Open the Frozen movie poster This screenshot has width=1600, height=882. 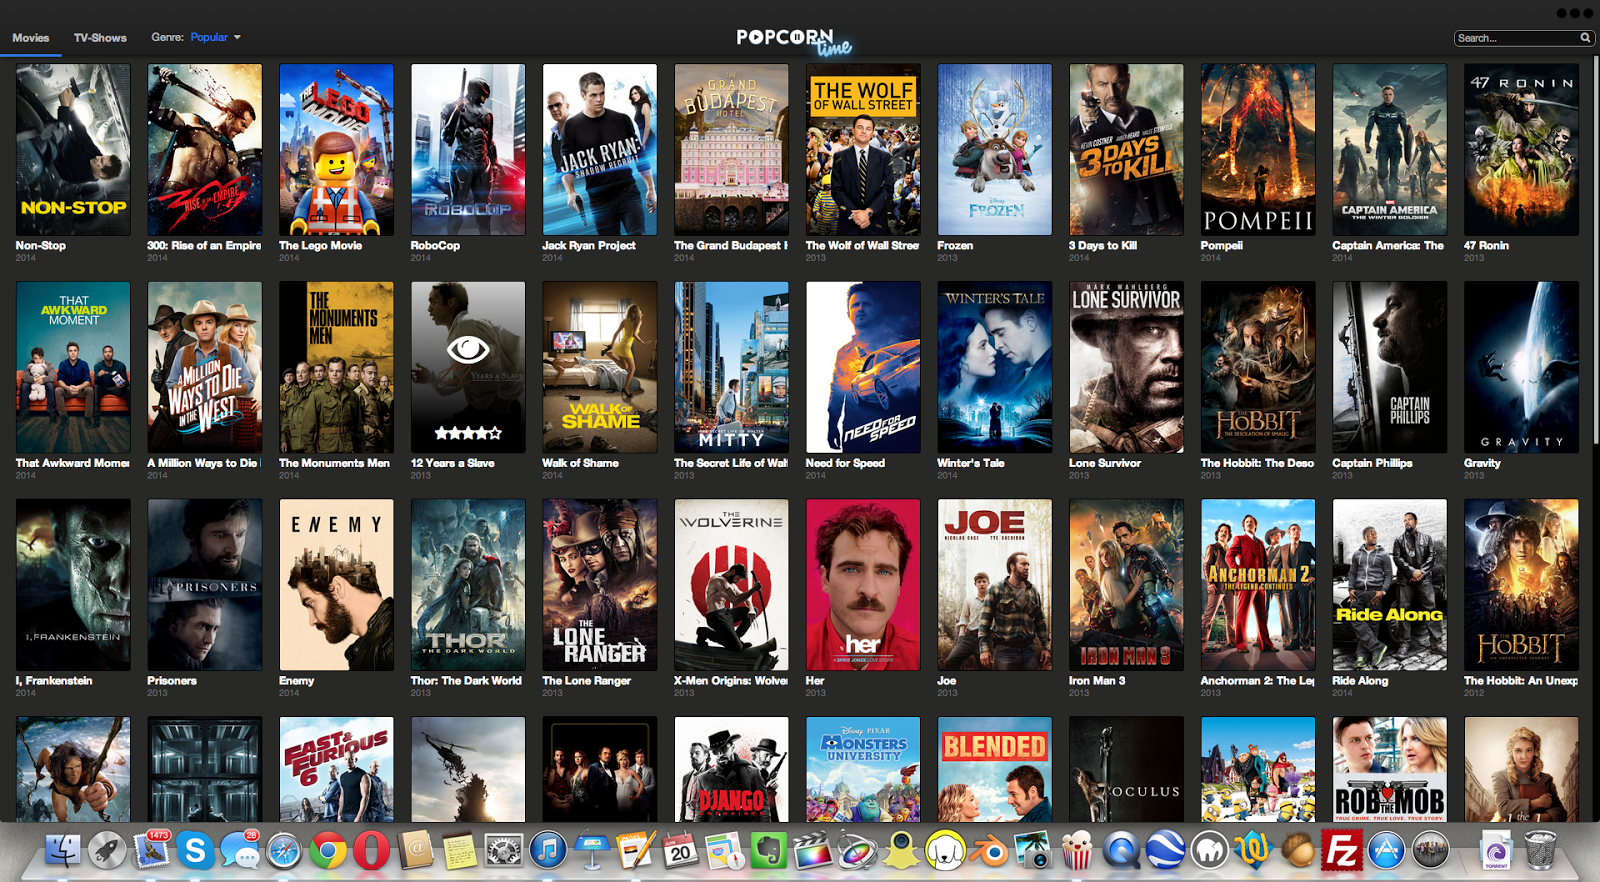tap(995, 150)
